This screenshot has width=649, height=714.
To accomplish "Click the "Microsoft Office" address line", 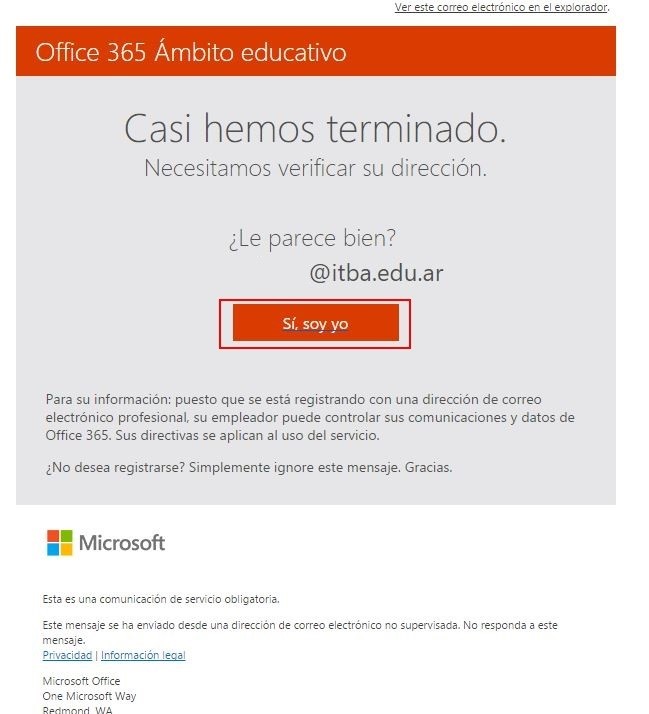I will (x=81, y=681).
